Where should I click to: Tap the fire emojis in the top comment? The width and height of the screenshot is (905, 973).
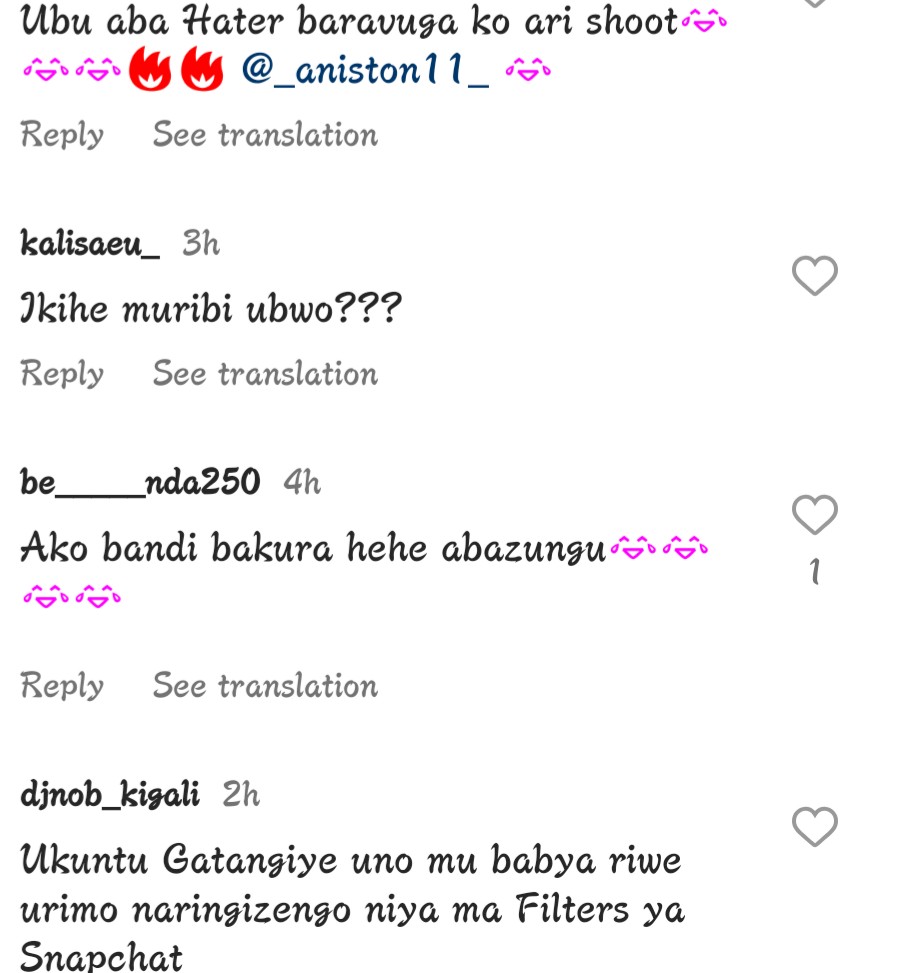click(x=176, y=69)
